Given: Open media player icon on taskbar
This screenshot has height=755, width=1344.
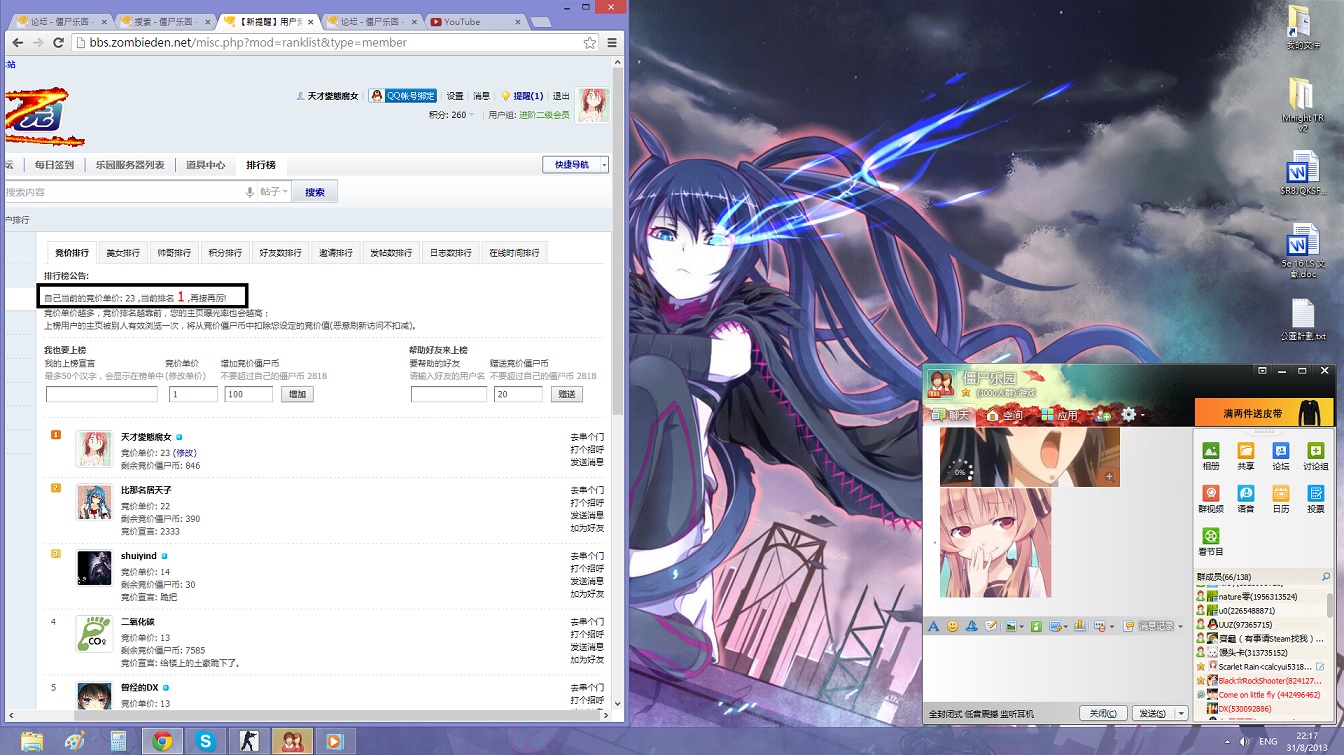Looking at the screenshot, I should 335,741.
